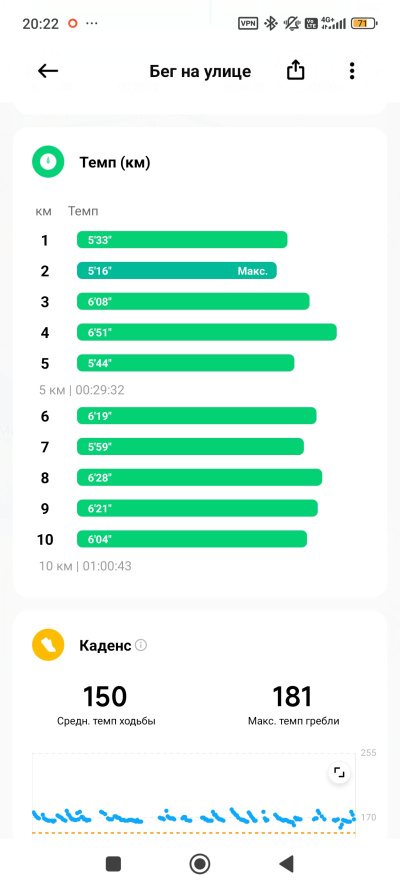The image size is (400, 889).
Task: Tap the Бег на улице title
Action: tap(200, 71)
